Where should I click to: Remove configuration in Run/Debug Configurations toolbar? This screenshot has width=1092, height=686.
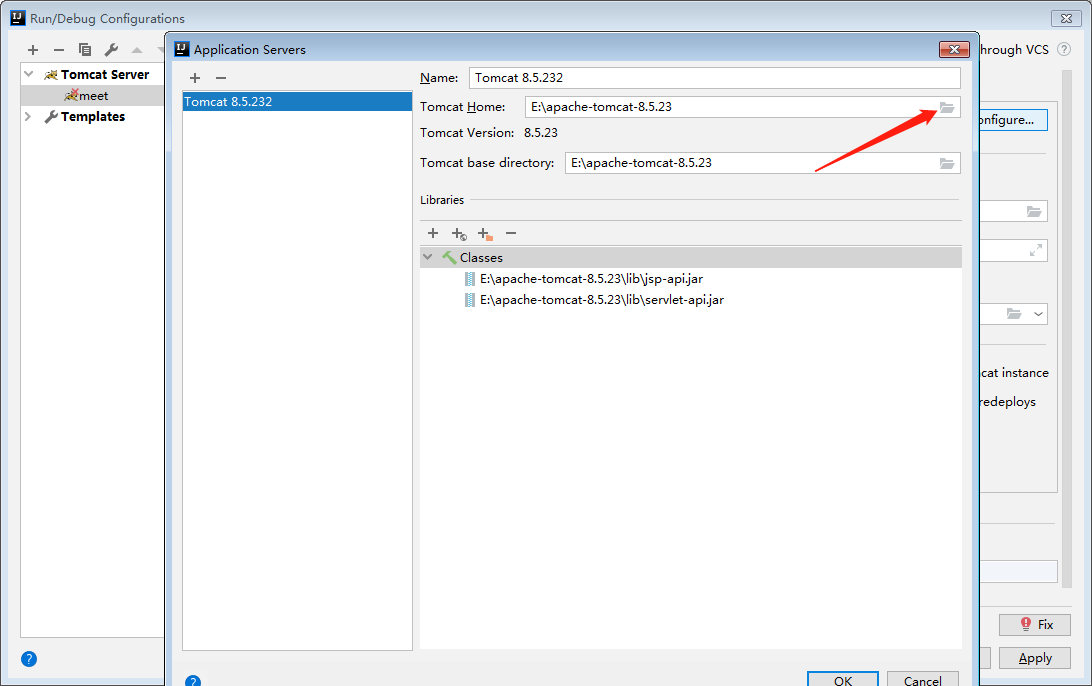click(58, 50)
